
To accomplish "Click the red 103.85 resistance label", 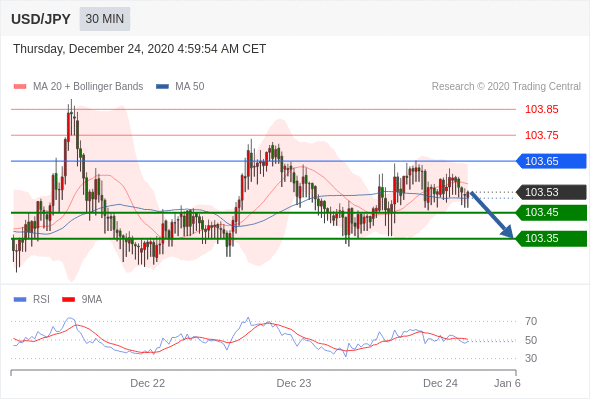I will coord(541,110).
